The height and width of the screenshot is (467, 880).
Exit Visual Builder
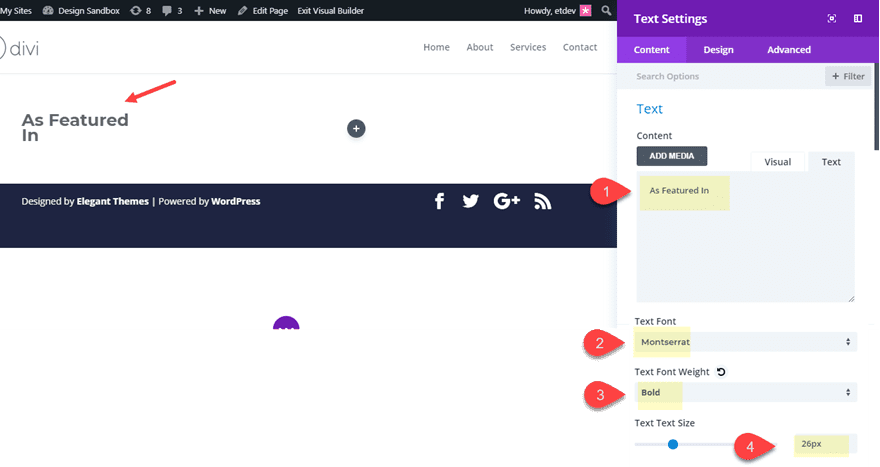click(331, 11)
